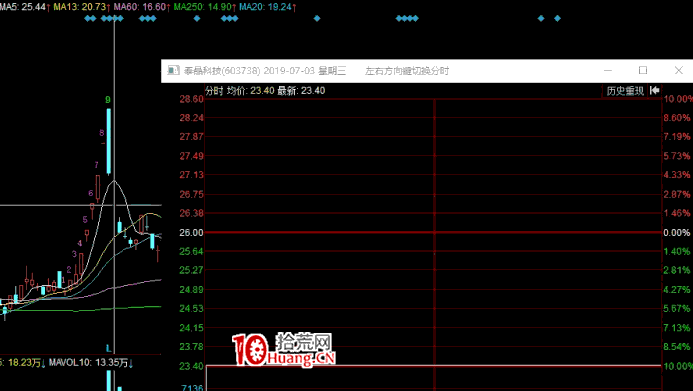Click the 7136 volume axis label

192,388
